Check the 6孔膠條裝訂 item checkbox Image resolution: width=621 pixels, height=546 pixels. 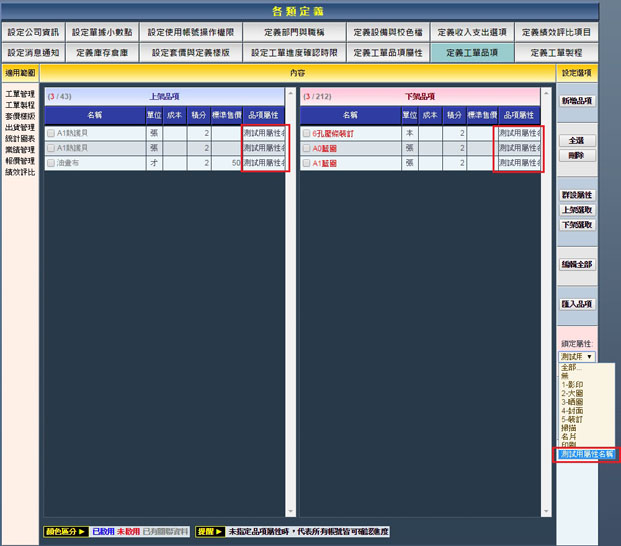pyautogui.click(x=307, y=133)
